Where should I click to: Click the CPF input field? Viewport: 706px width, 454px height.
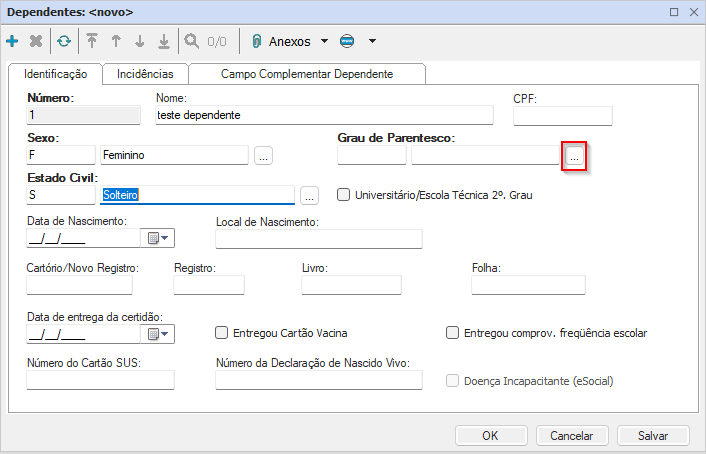pyautogui.click(x=562, y=116)
